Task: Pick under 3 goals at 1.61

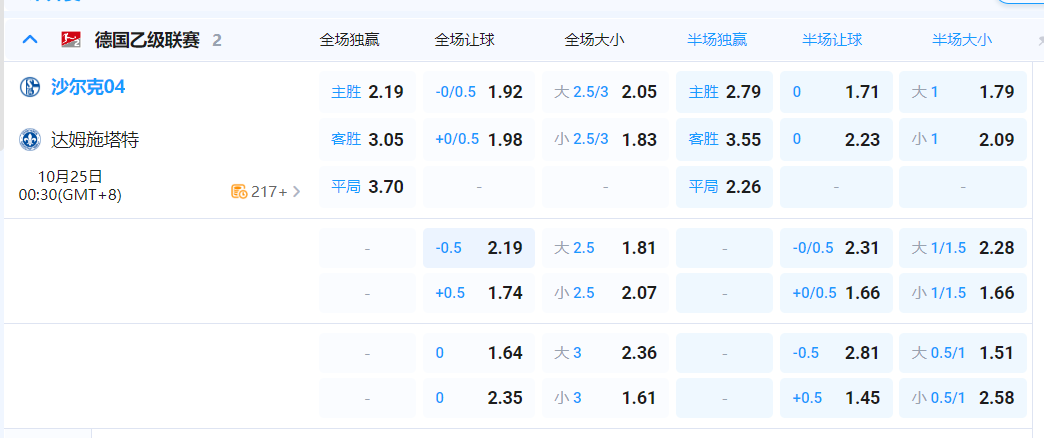Action: pyautogui.click(x=605, y=398)
